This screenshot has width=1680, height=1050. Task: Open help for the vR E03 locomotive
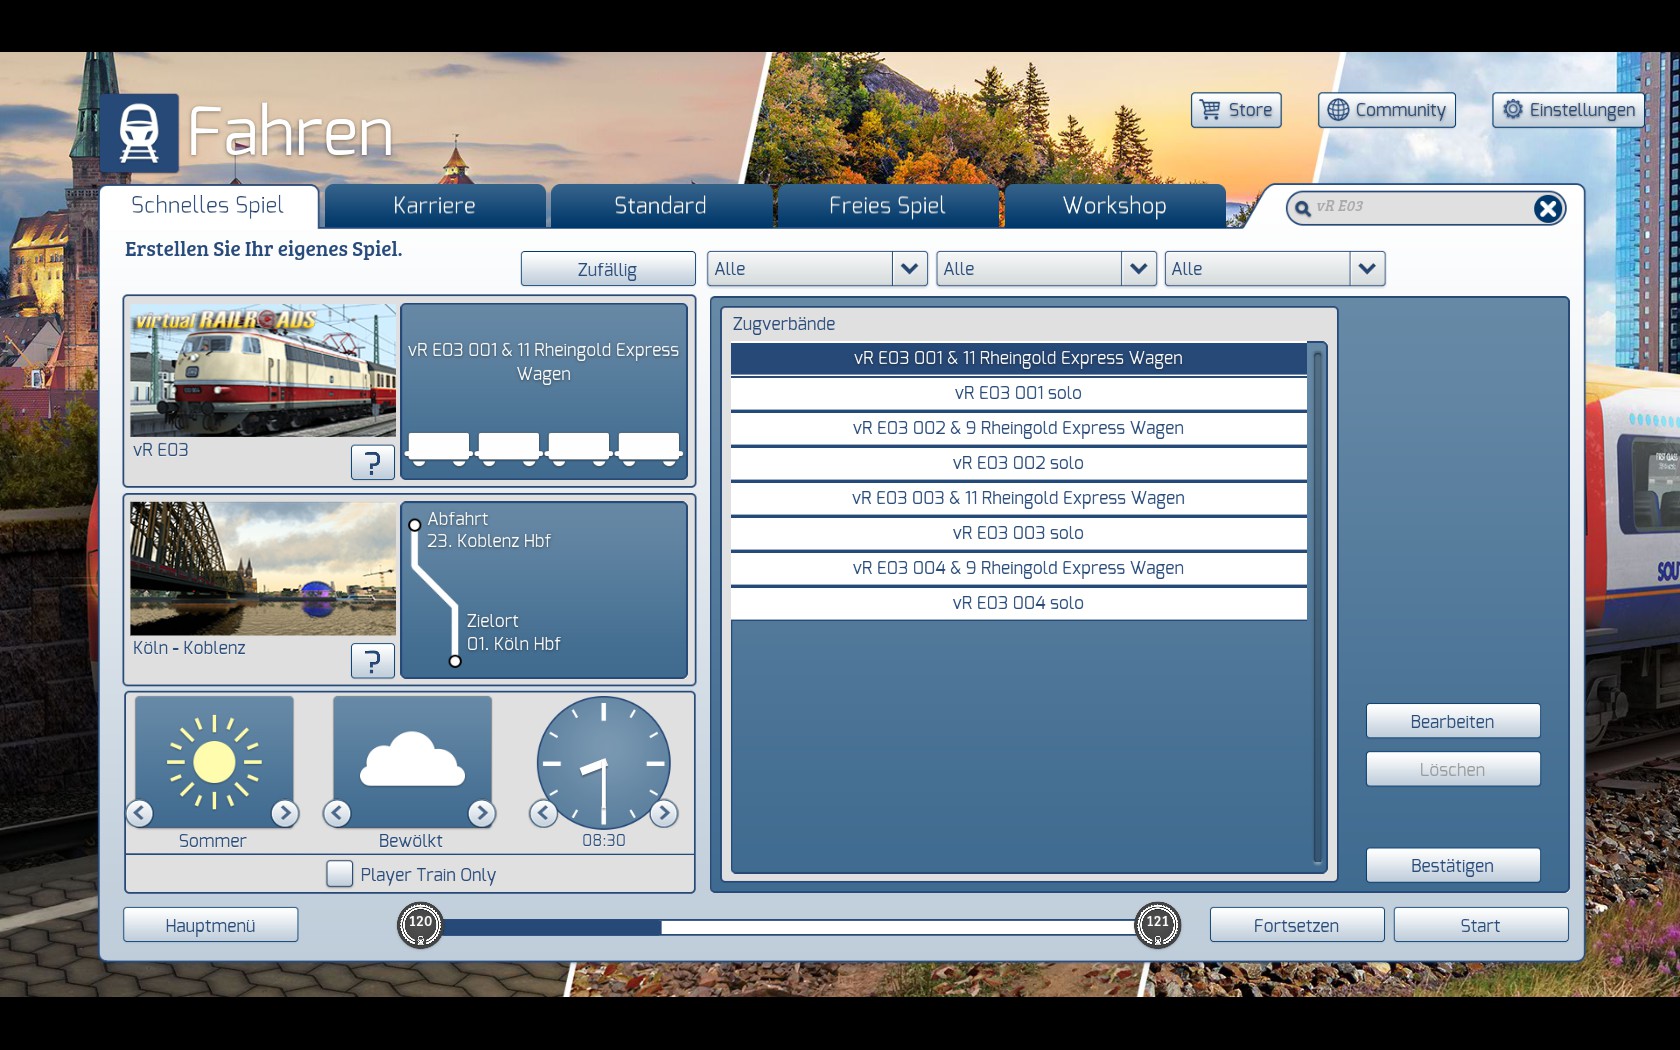pos(373,462)
